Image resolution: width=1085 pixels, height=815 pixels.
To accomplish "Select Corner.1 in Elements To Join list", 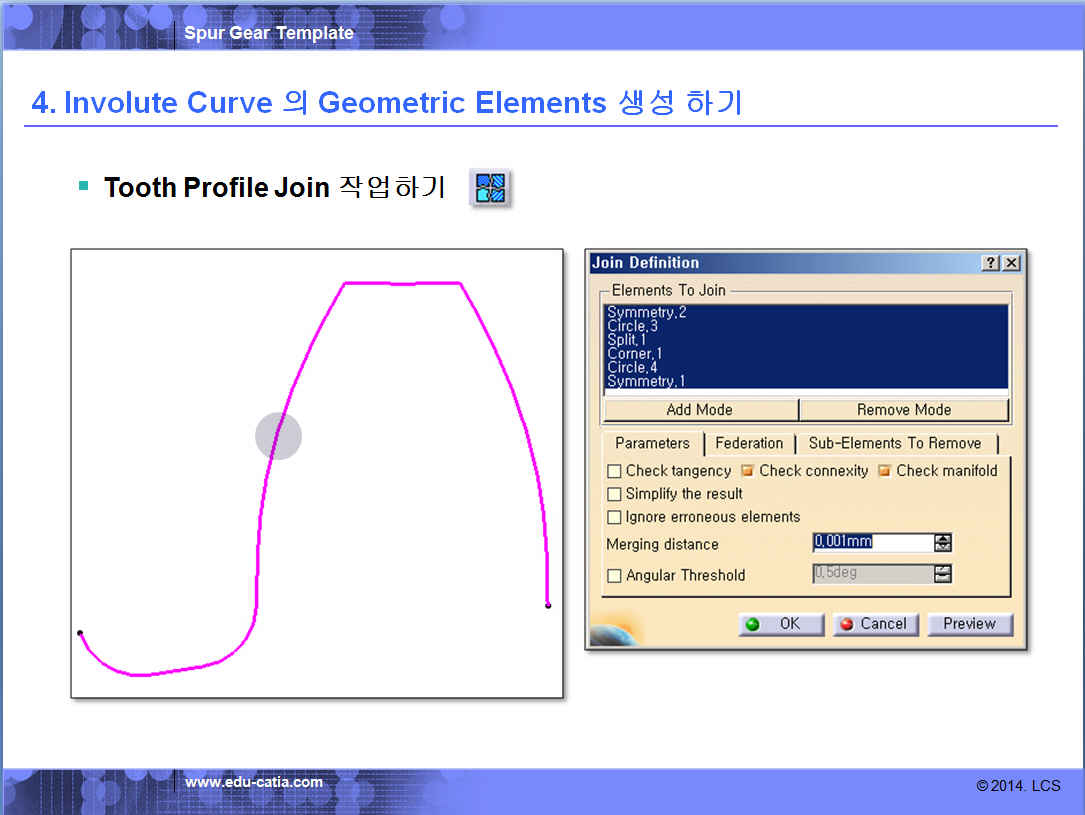I will coord(635,354).
